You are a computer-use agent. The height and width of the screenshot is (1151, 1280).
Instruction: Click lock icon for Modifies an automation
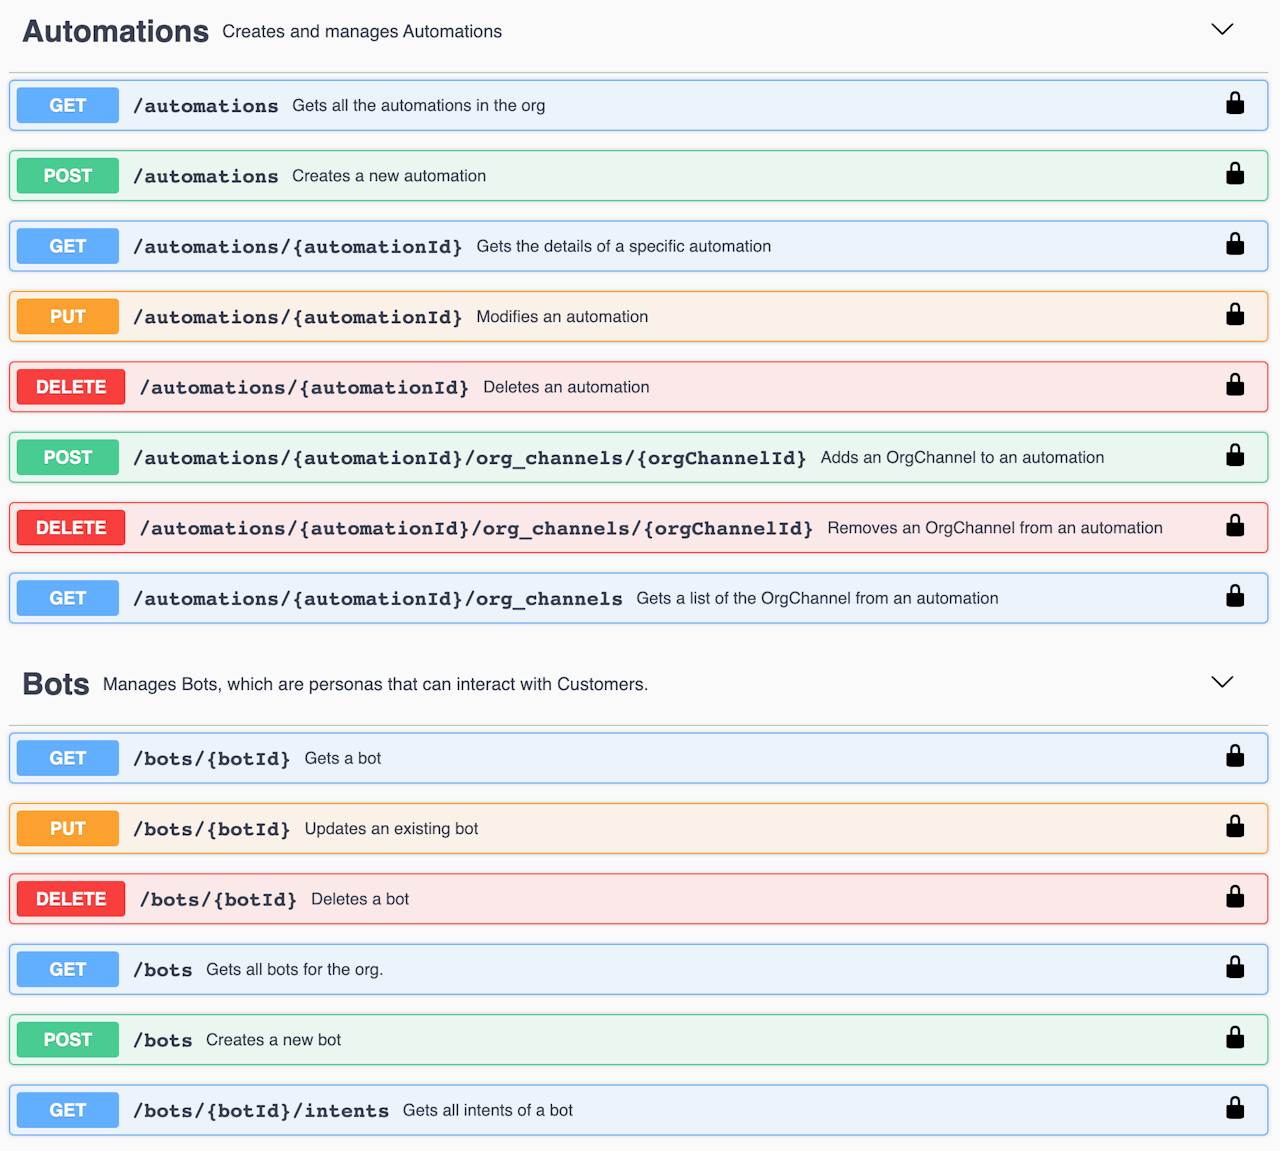(1235, 315)
